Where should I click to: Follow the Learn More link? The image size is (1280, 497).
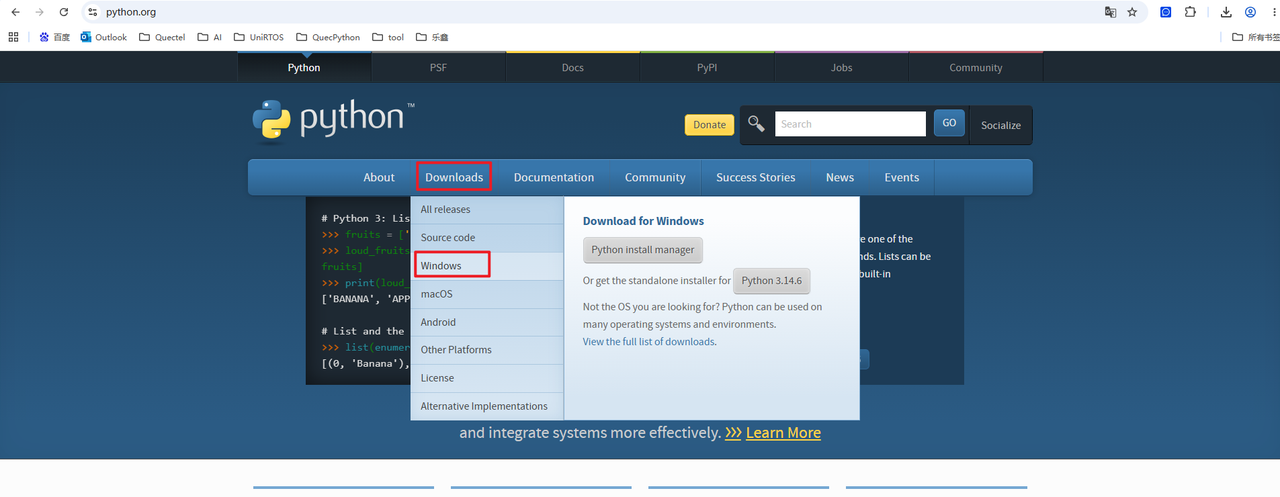(783, 433)
